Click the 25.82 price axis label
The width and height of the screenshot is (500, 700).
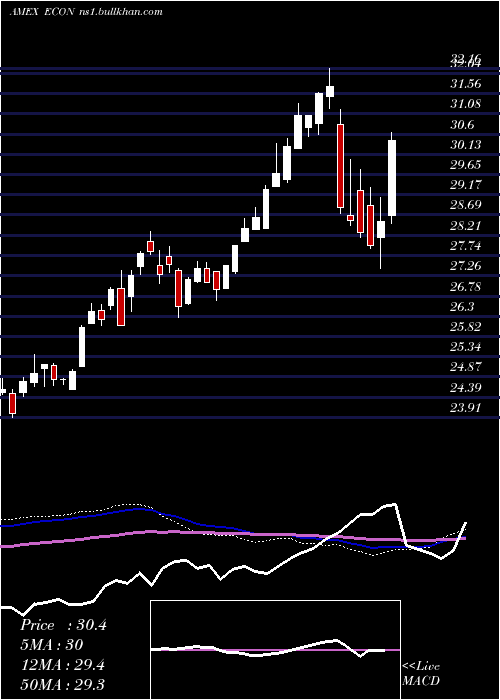click(466, 327)
